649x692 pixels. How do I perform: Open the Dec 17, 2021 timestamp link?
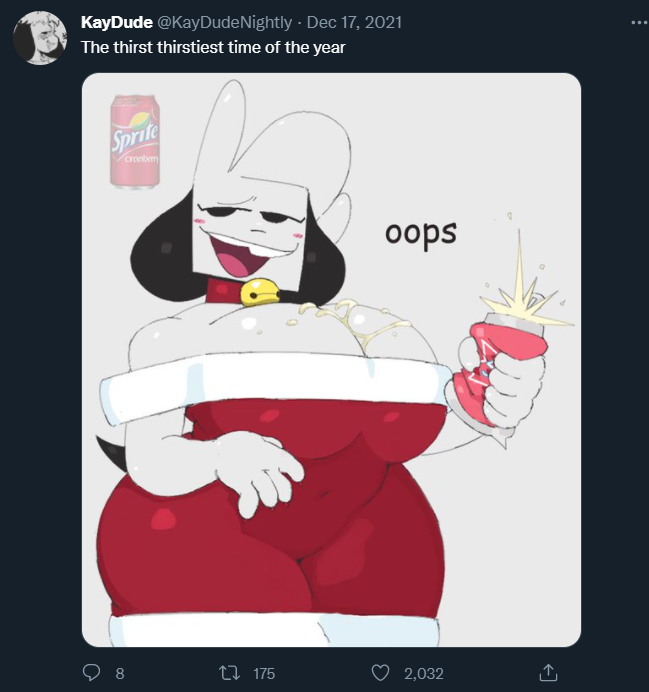click(x=354, y=22)
